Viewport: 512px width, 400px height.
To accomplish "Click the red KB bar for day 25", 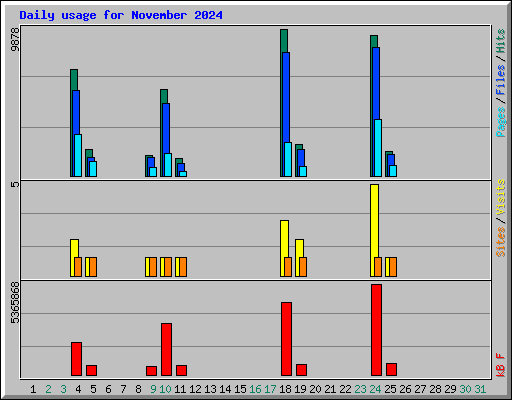I will pyautogui.click(x=391, y=369).
